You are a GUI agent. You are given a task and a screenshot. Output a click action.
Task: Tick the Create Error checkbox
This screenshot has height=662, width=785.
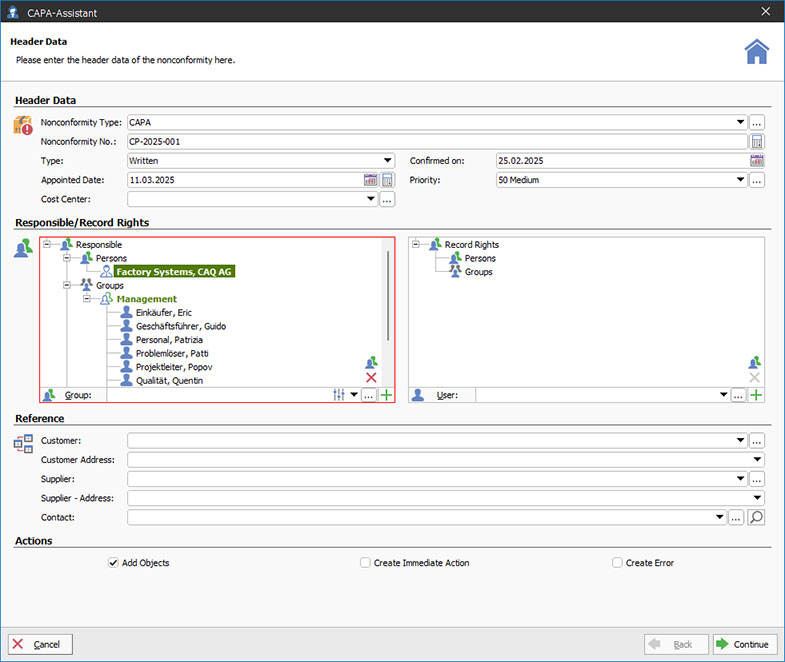click(x=618, y=563)
